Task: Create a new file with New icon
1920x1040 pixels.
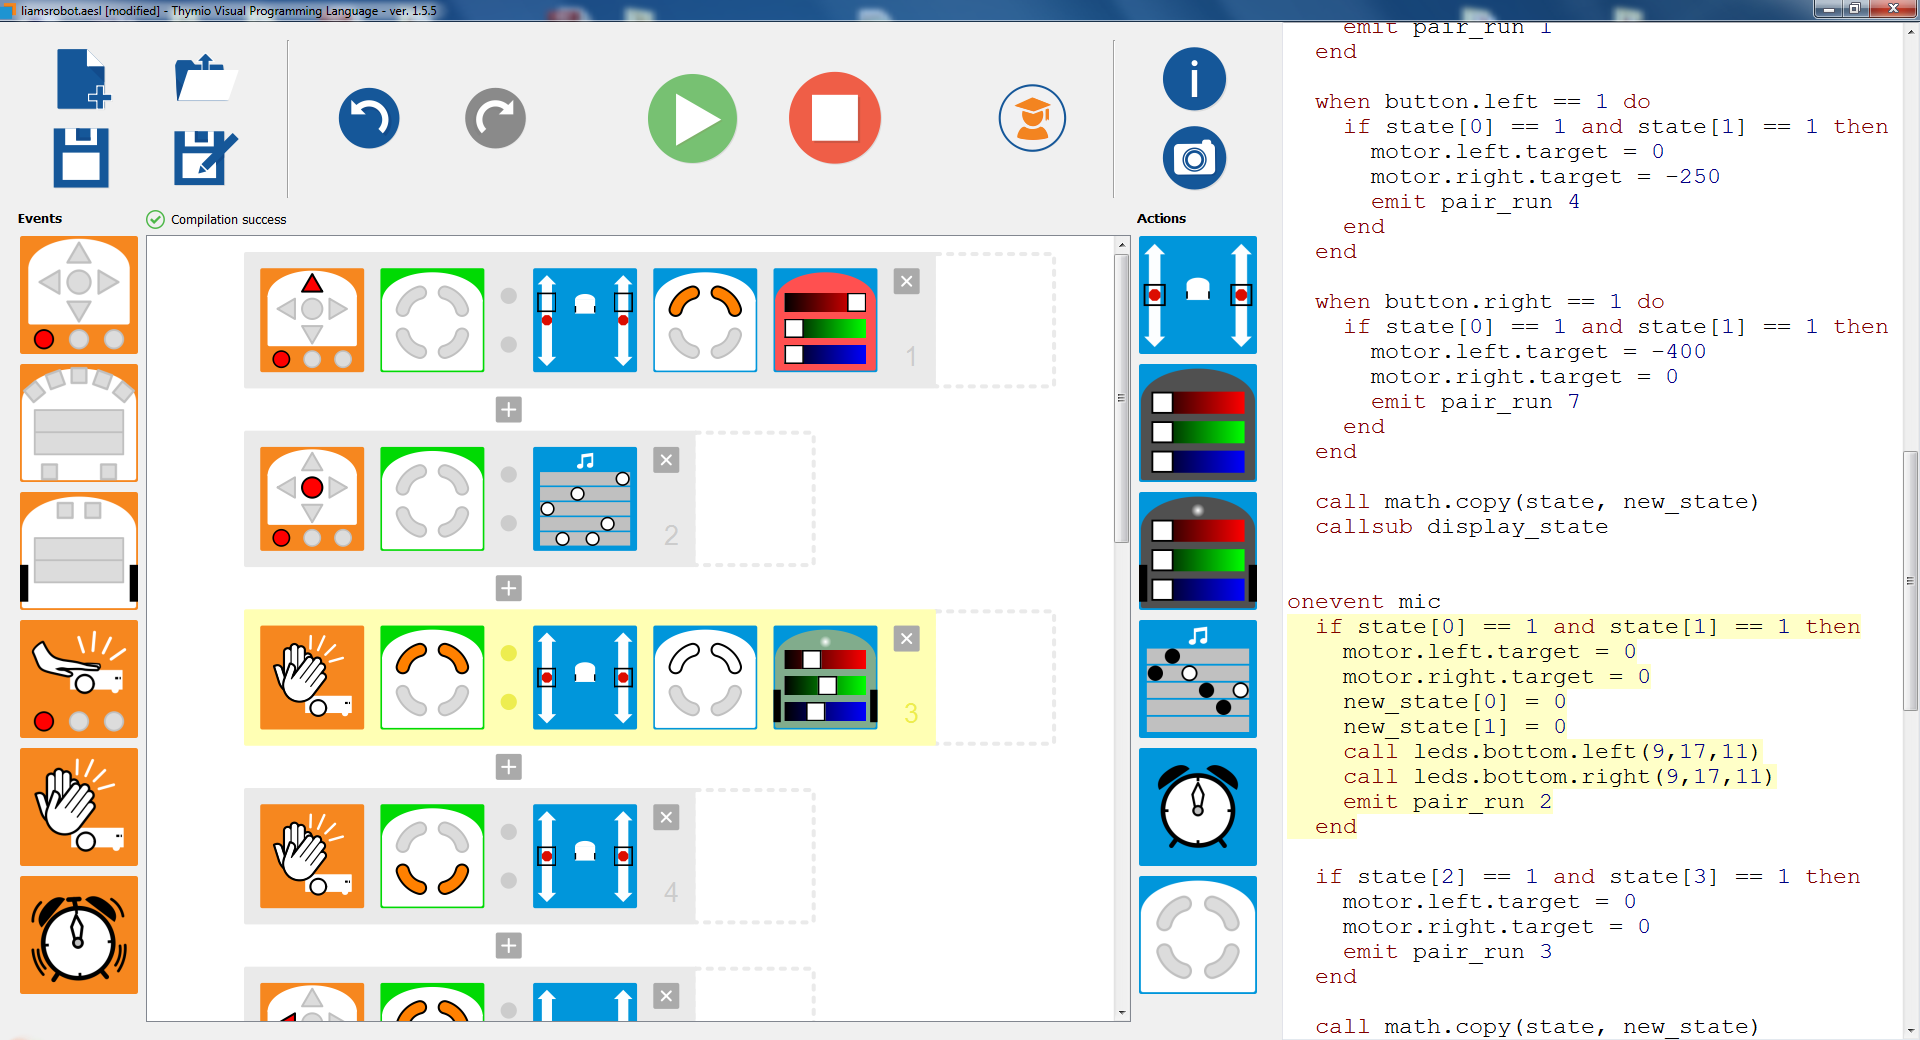Action: coord(82,78)
